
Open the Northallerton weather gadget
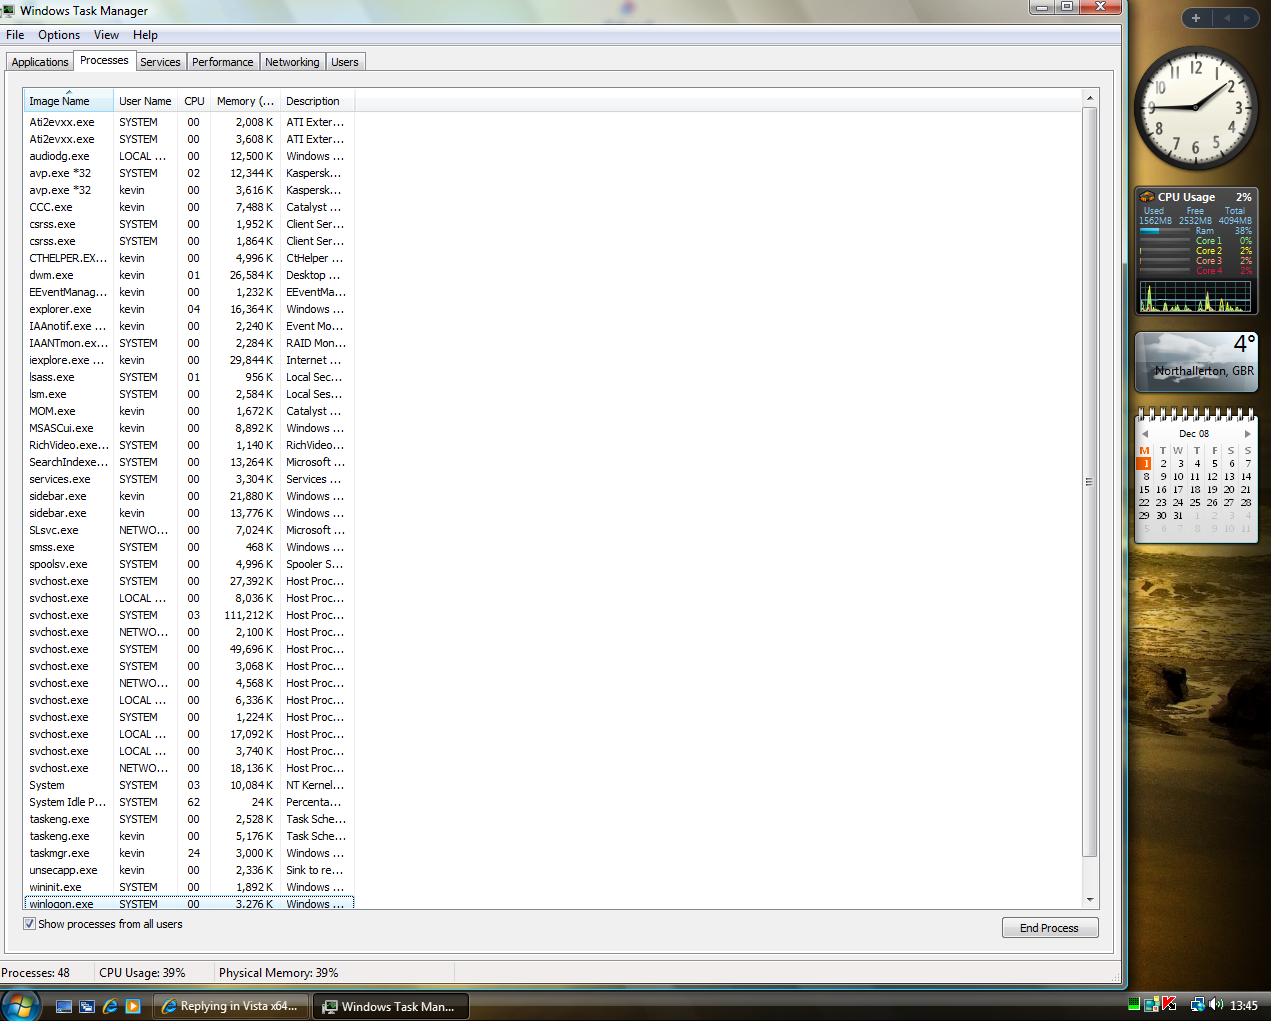(1196, 361)
